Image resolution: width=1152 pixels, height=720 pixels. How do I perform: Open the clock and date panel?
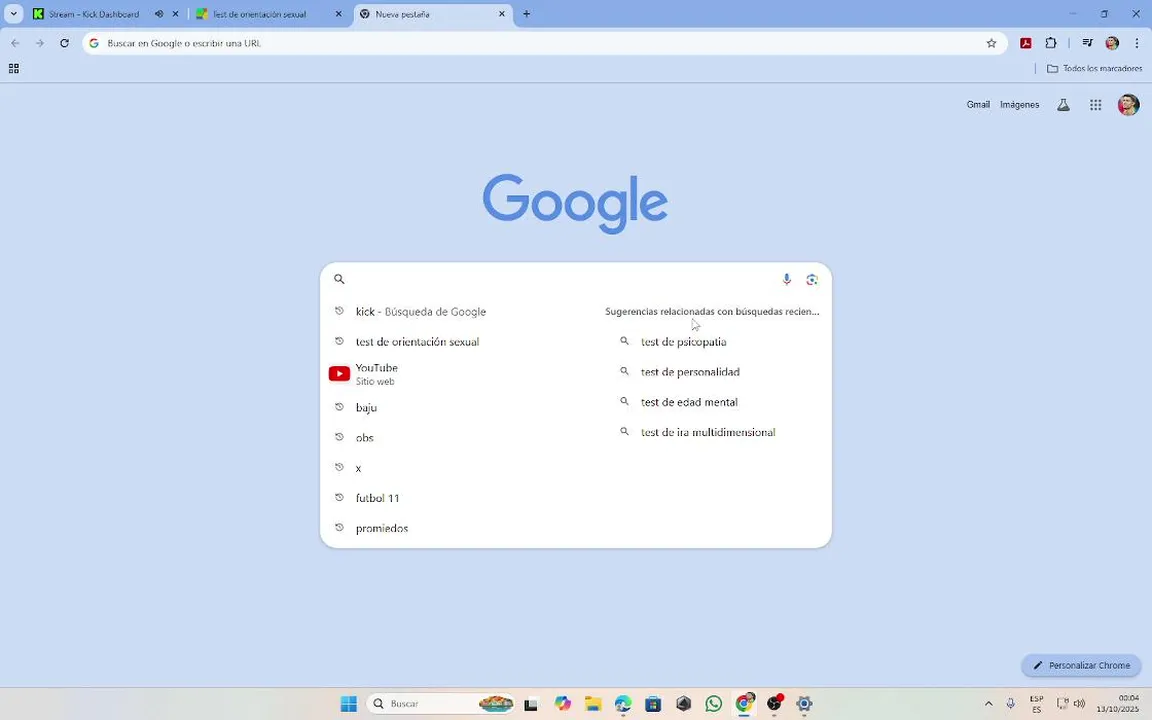(x=1117, y=704)
